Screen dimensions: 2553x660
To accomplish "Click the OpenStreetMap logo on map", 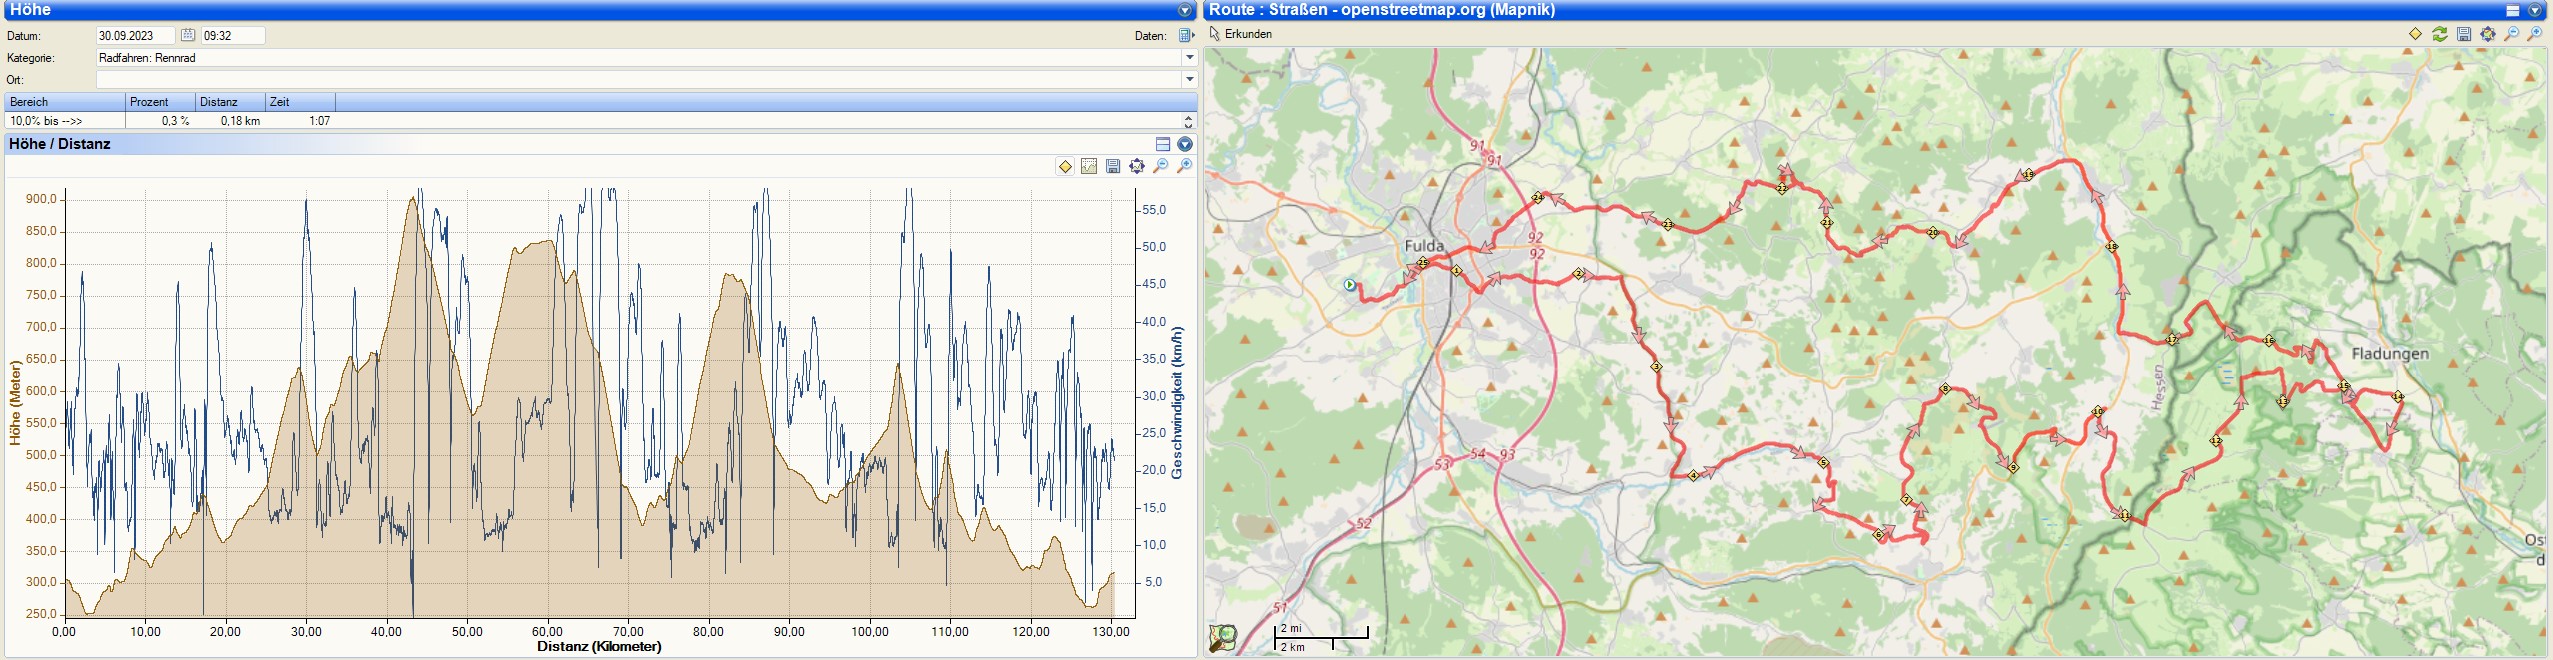I will click(x=1222, y=637).
